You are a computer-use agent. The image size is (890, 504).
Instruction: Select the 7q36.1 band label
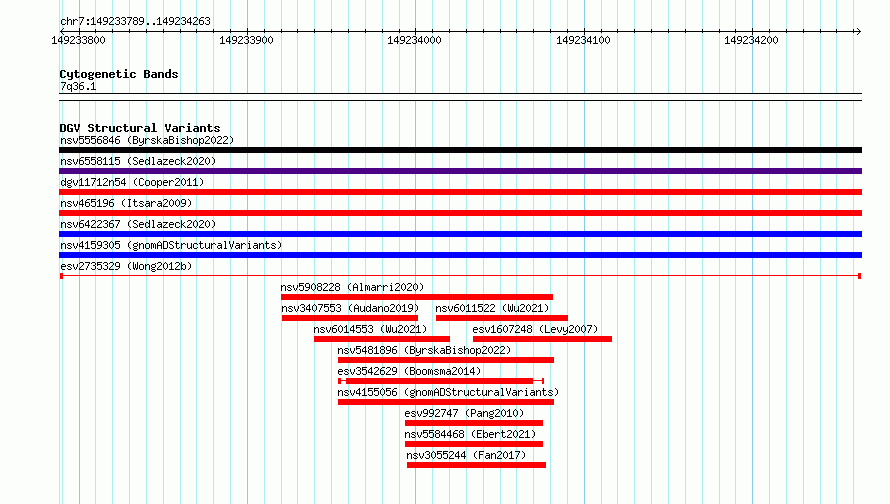tap(78, 86)
